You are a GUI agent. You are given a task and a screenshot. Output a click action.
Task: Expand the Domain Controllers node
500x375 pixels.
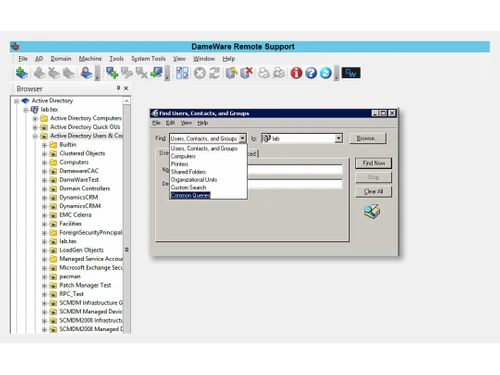(44, 189)
